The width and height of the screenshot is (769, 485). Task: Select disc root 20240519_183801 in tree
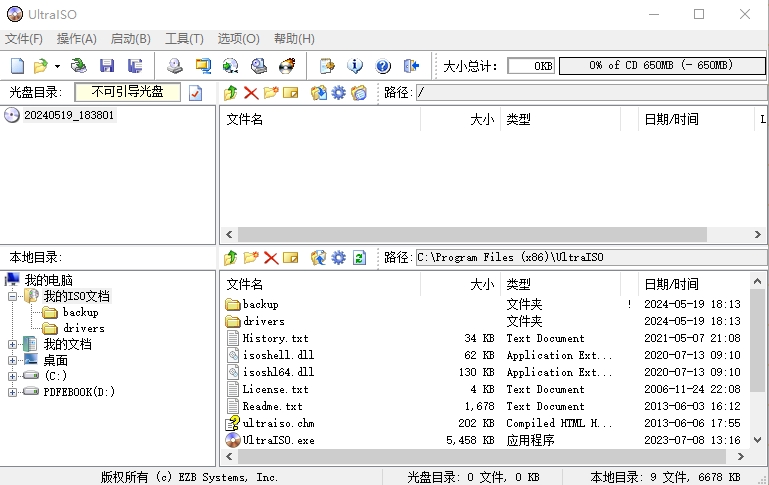pyautogui.click(x=69, y=115)
